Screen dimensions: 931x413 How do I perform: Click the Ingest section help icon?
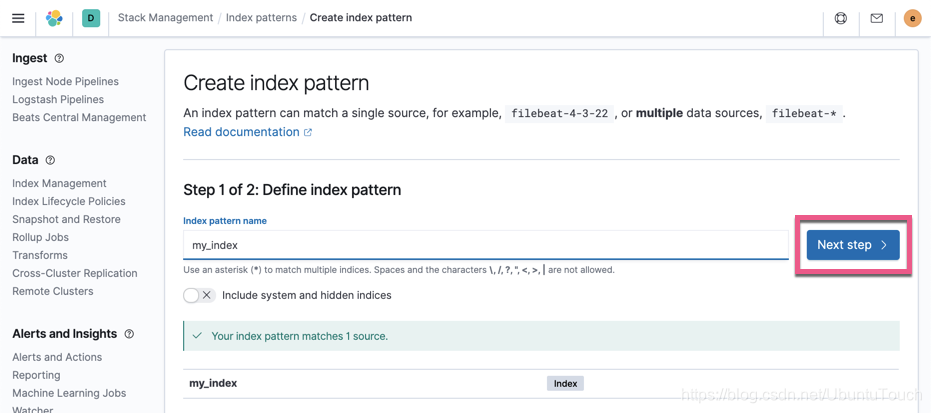click(59, 59)
